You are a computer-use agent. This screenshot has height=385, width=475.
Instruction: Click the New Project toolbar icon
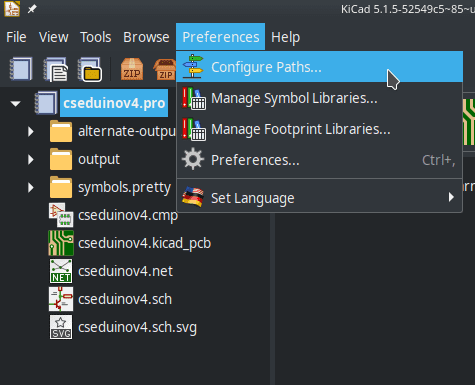coord(21,69)
